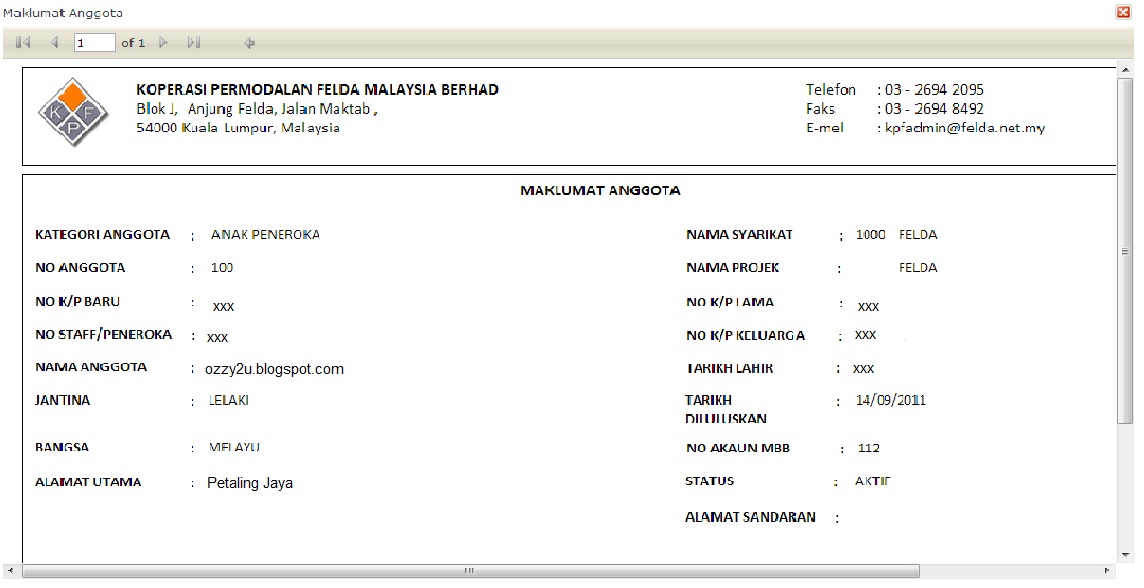
Task: Click the current page number field
Action: 94,42
